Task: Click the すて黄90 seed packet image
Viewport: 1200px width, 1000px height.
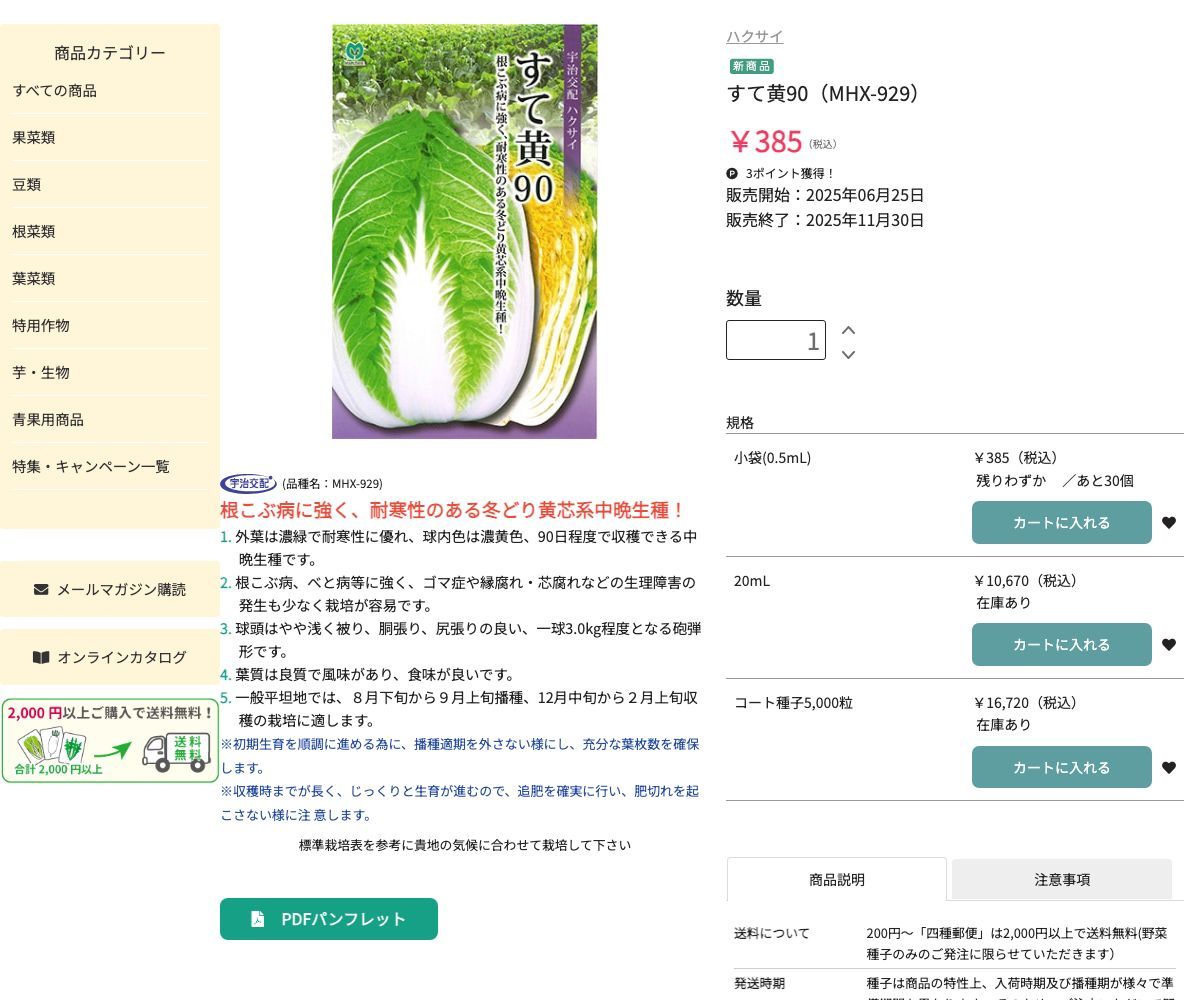Action: click(x=464, y=231)
